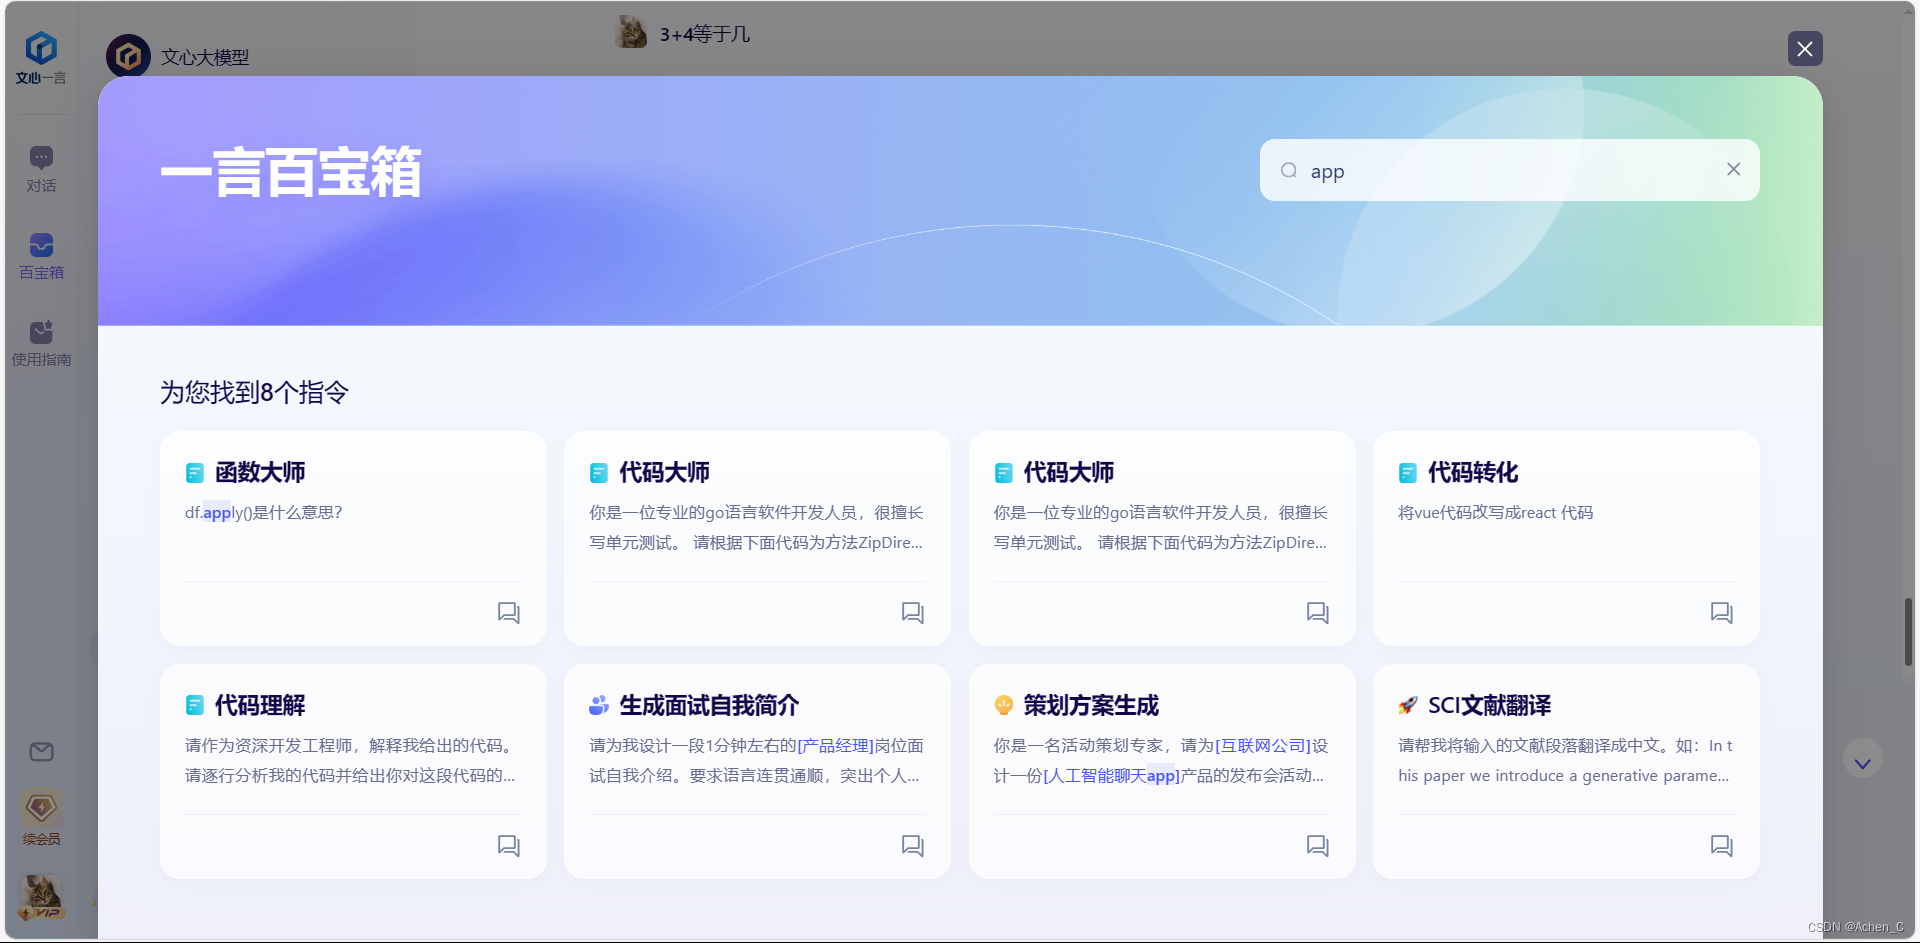Click the 文心大模型 logo icon
This screenshot has width=1920, height=943.
coord(127,56)
